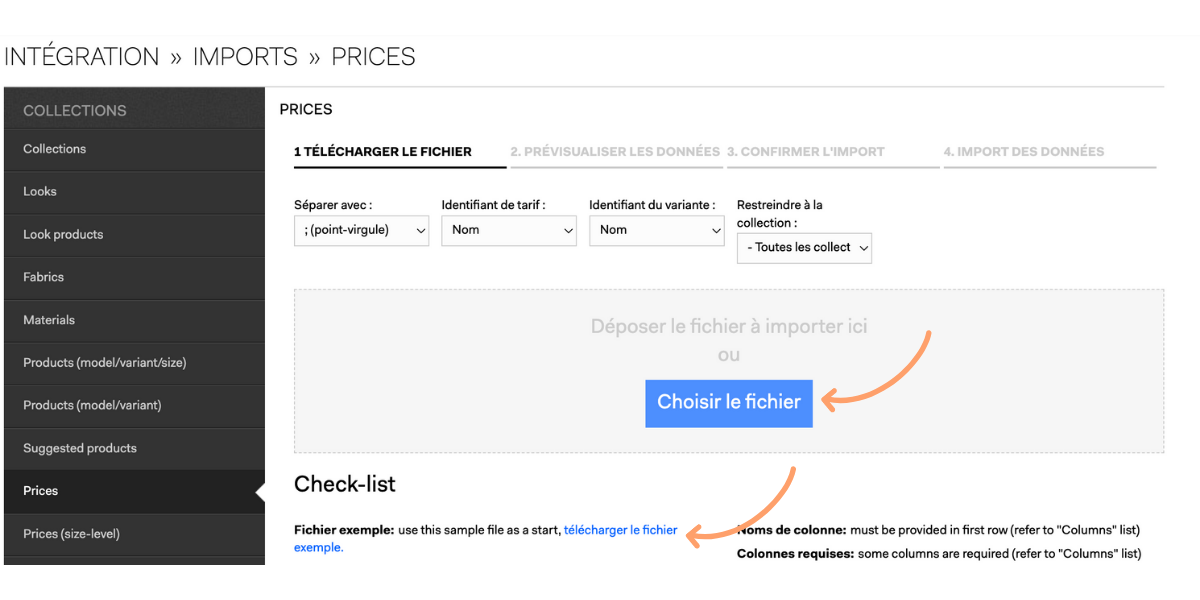This screenshot has width=1200, height=600.
Task: Click the Imports breadcrumb
Action: click(x=245, y=57)
